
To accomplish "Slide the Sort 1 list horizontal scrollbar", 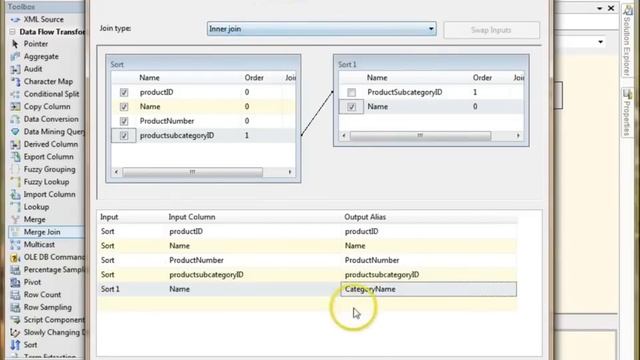I will [x=420, y=136].
